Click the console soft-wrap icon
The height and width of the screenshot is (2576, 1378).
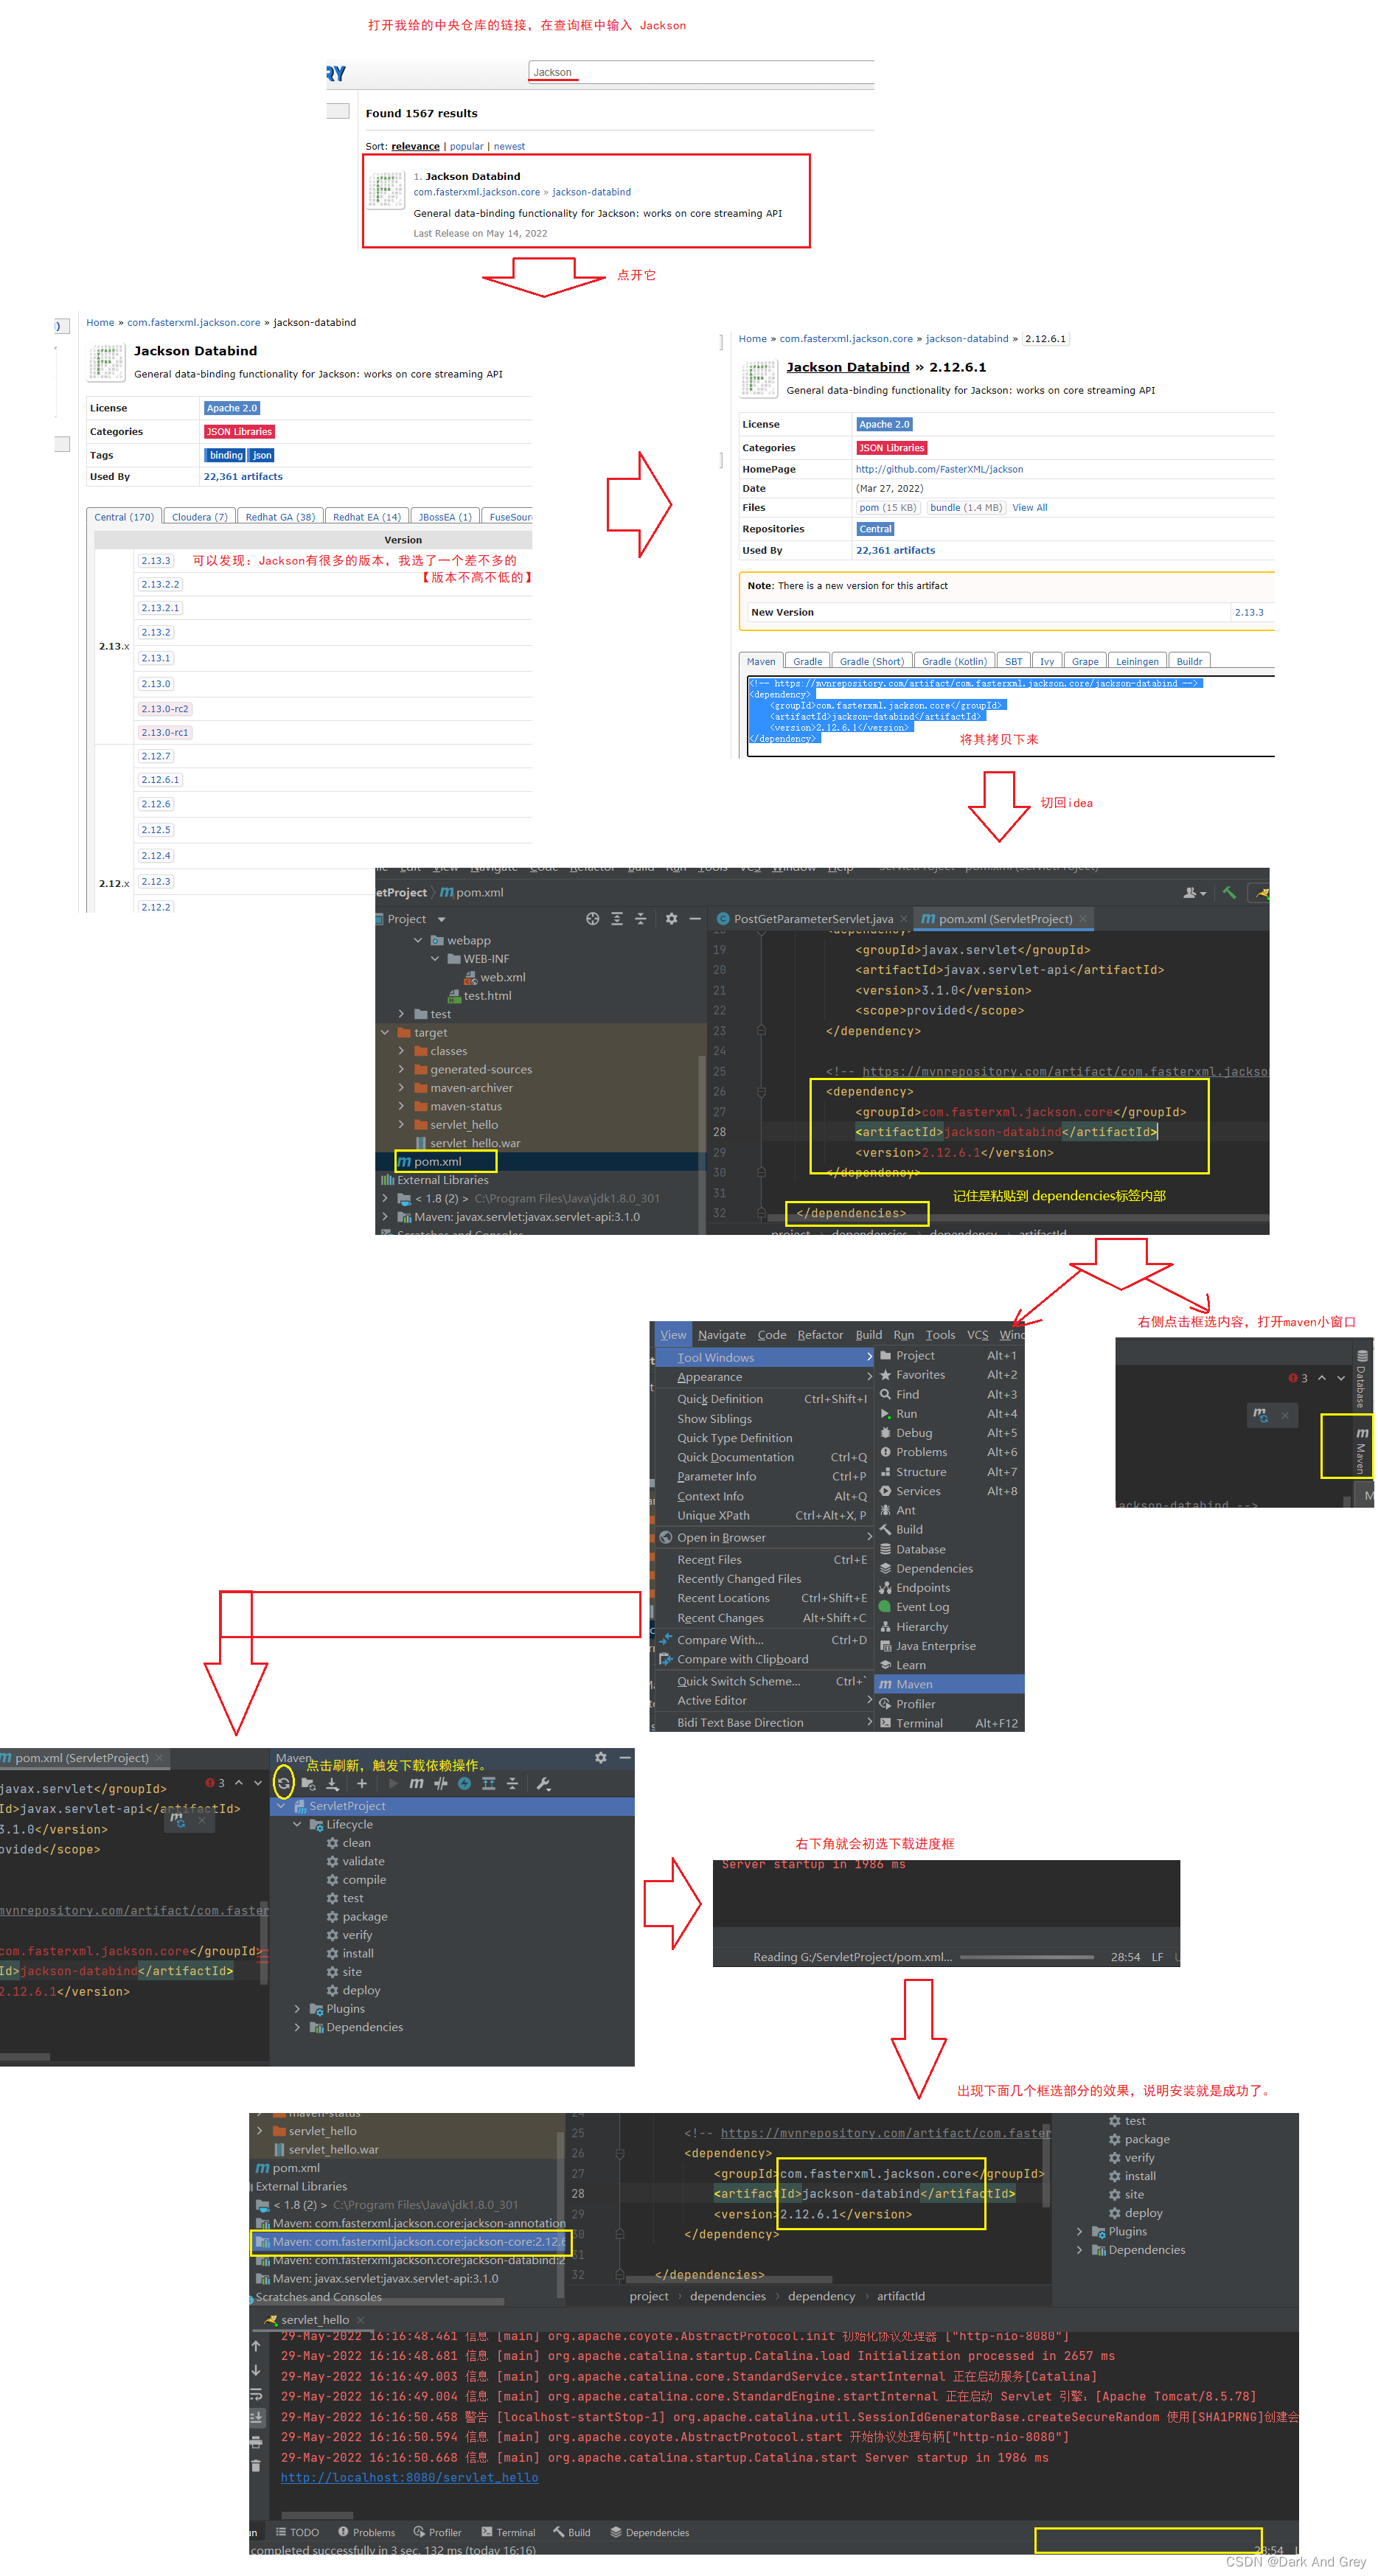click(x=256, y=2394)
